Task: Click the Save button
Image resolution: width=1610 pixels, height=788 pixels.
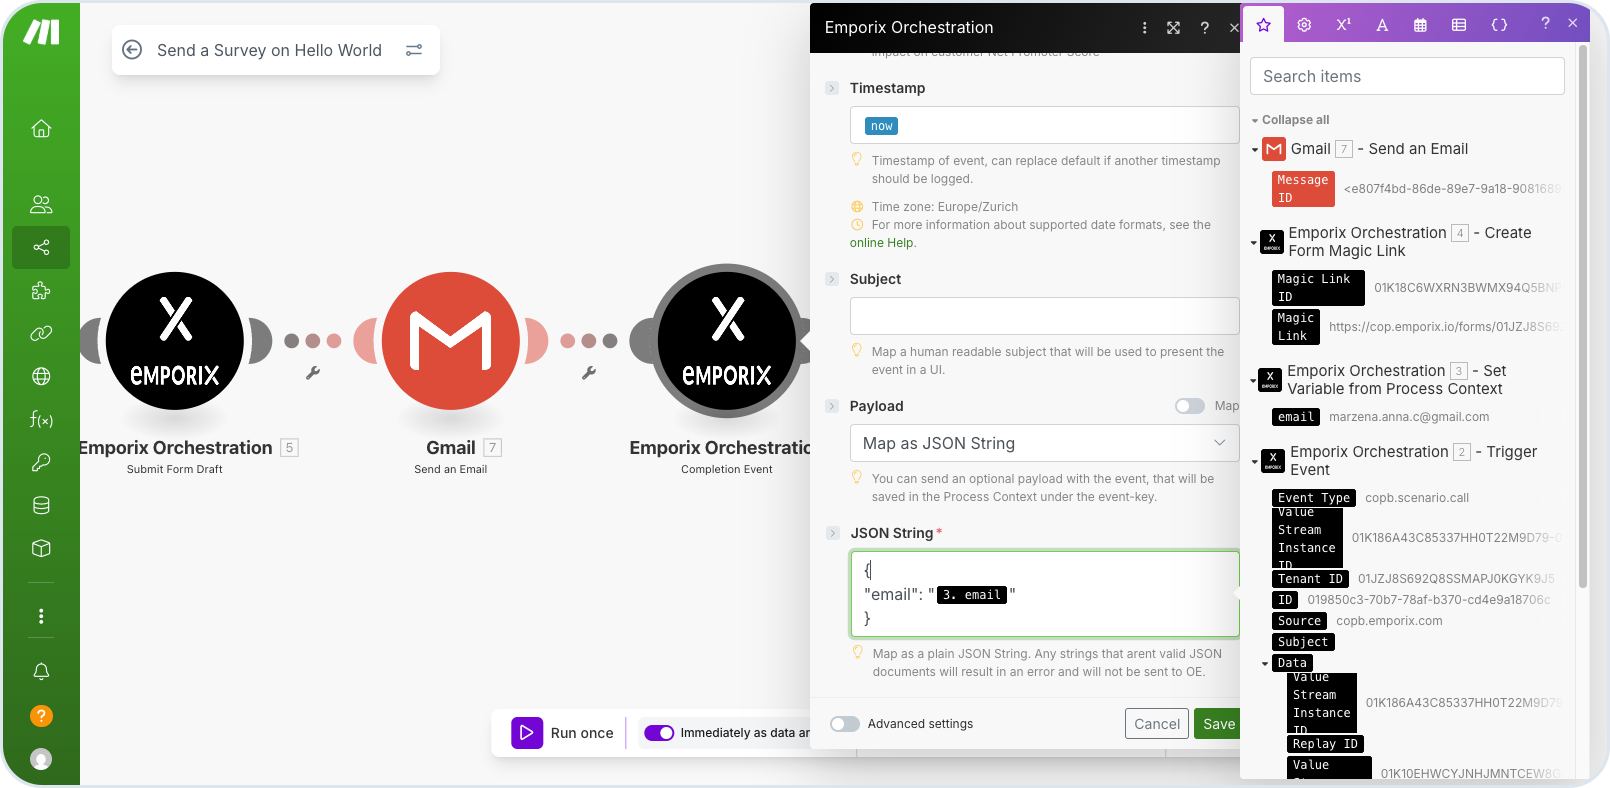Action: coord(1218,724)
